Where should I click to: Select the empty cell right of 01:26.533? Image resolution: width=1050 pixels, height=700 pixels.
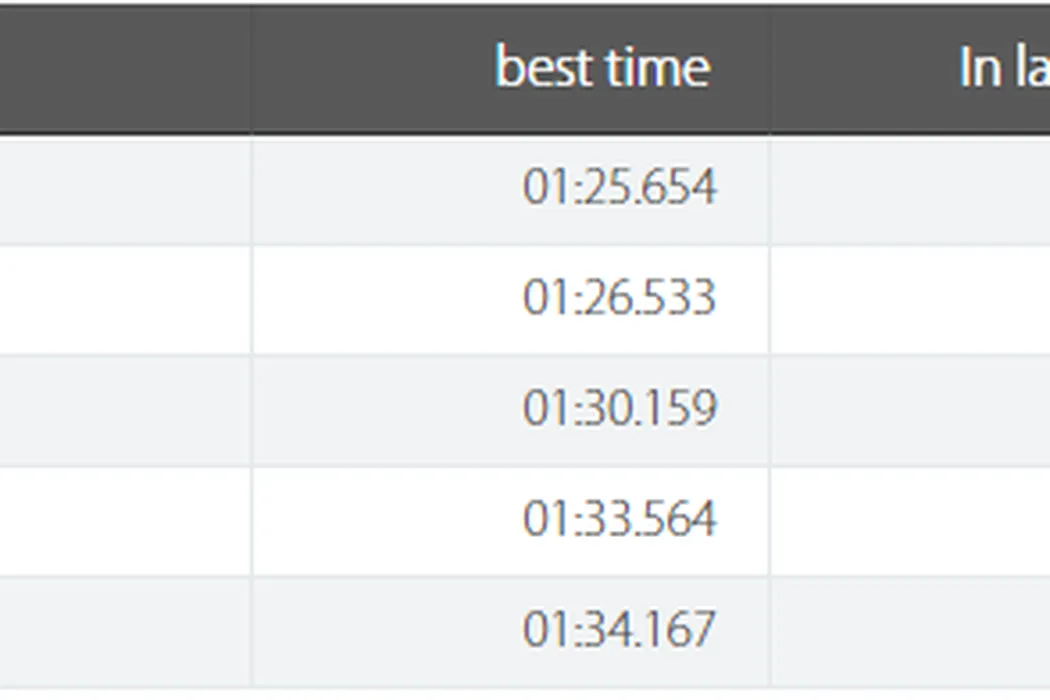coord(910,298)
